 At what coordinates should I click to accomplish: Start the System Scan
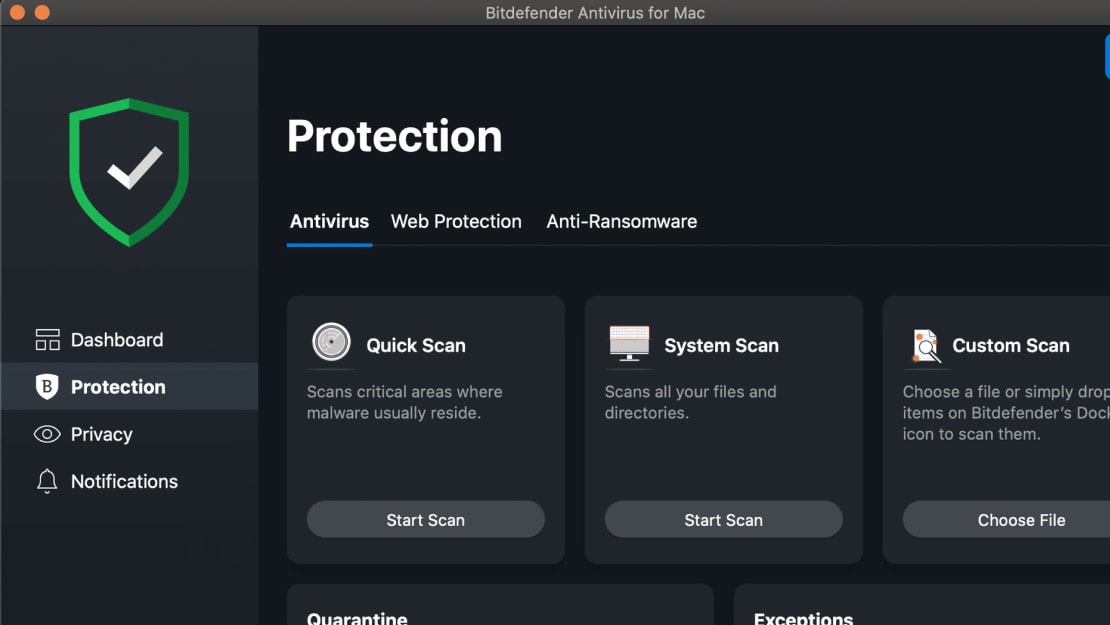(723, 520)
